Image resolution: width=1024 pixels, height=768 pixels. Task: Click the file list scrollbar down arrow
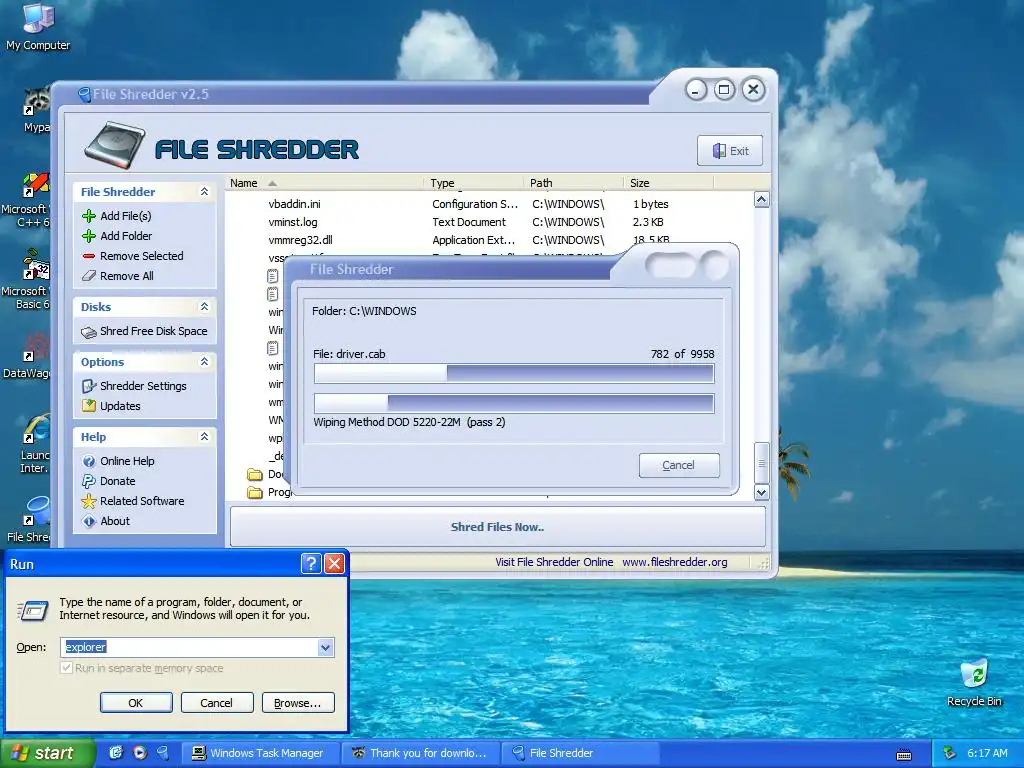(x=761, y=492)
